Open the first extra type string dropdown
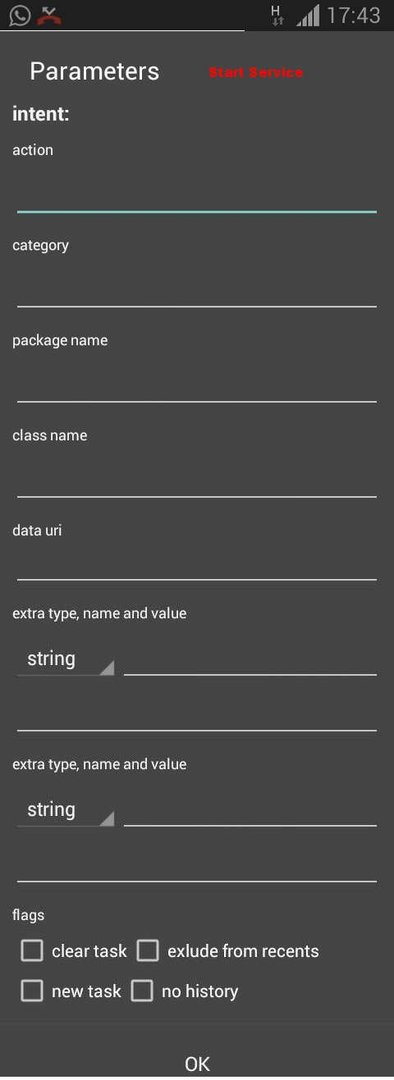The width and height of the screenshot is (394, 1080). [65, 659]
